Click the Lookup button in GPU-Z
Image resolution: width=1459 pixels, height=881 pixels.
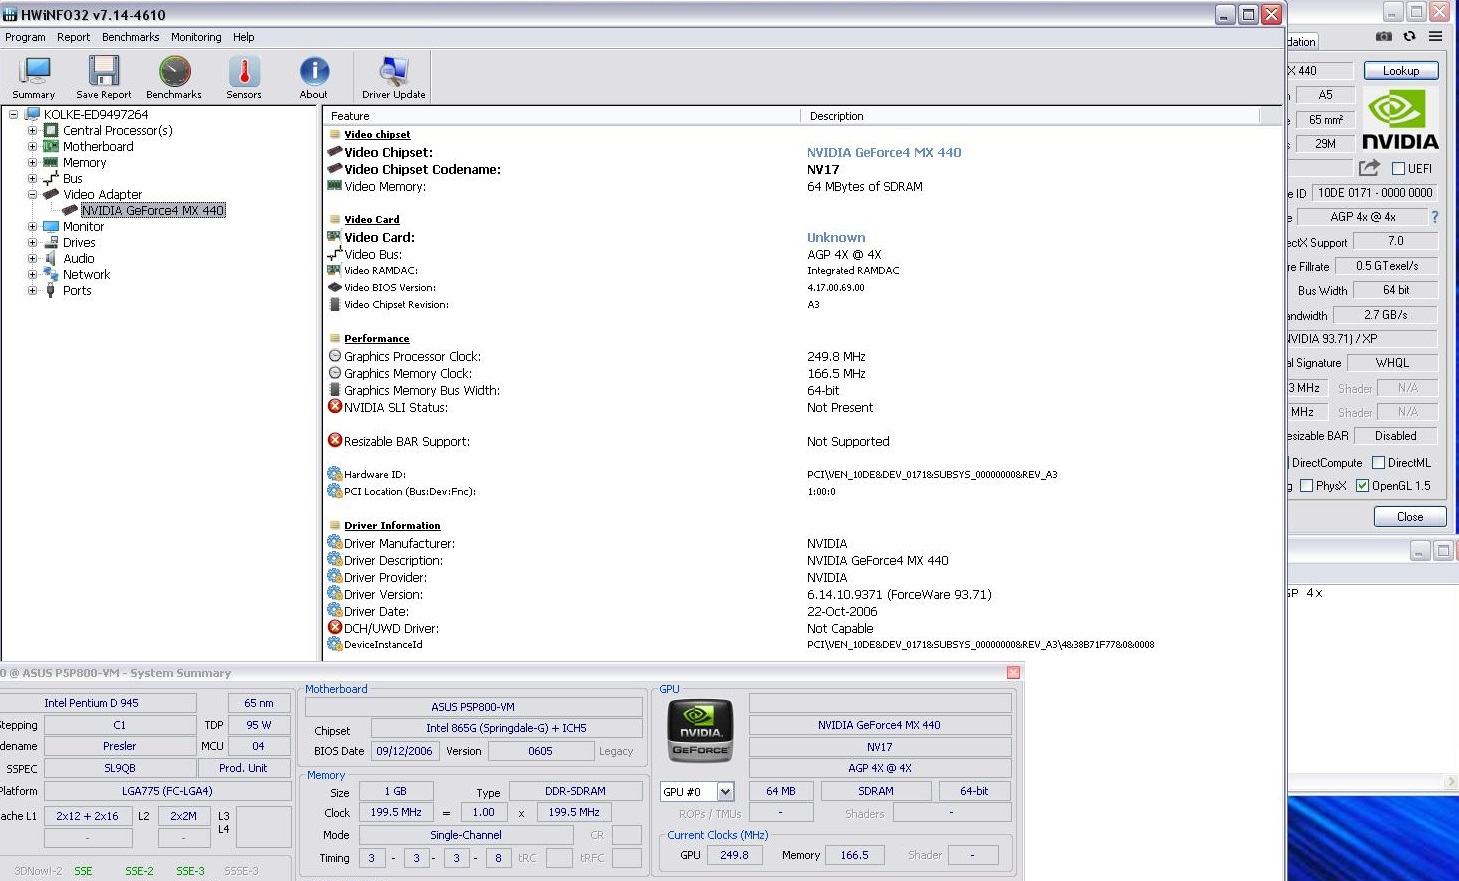coord(1400,71)
